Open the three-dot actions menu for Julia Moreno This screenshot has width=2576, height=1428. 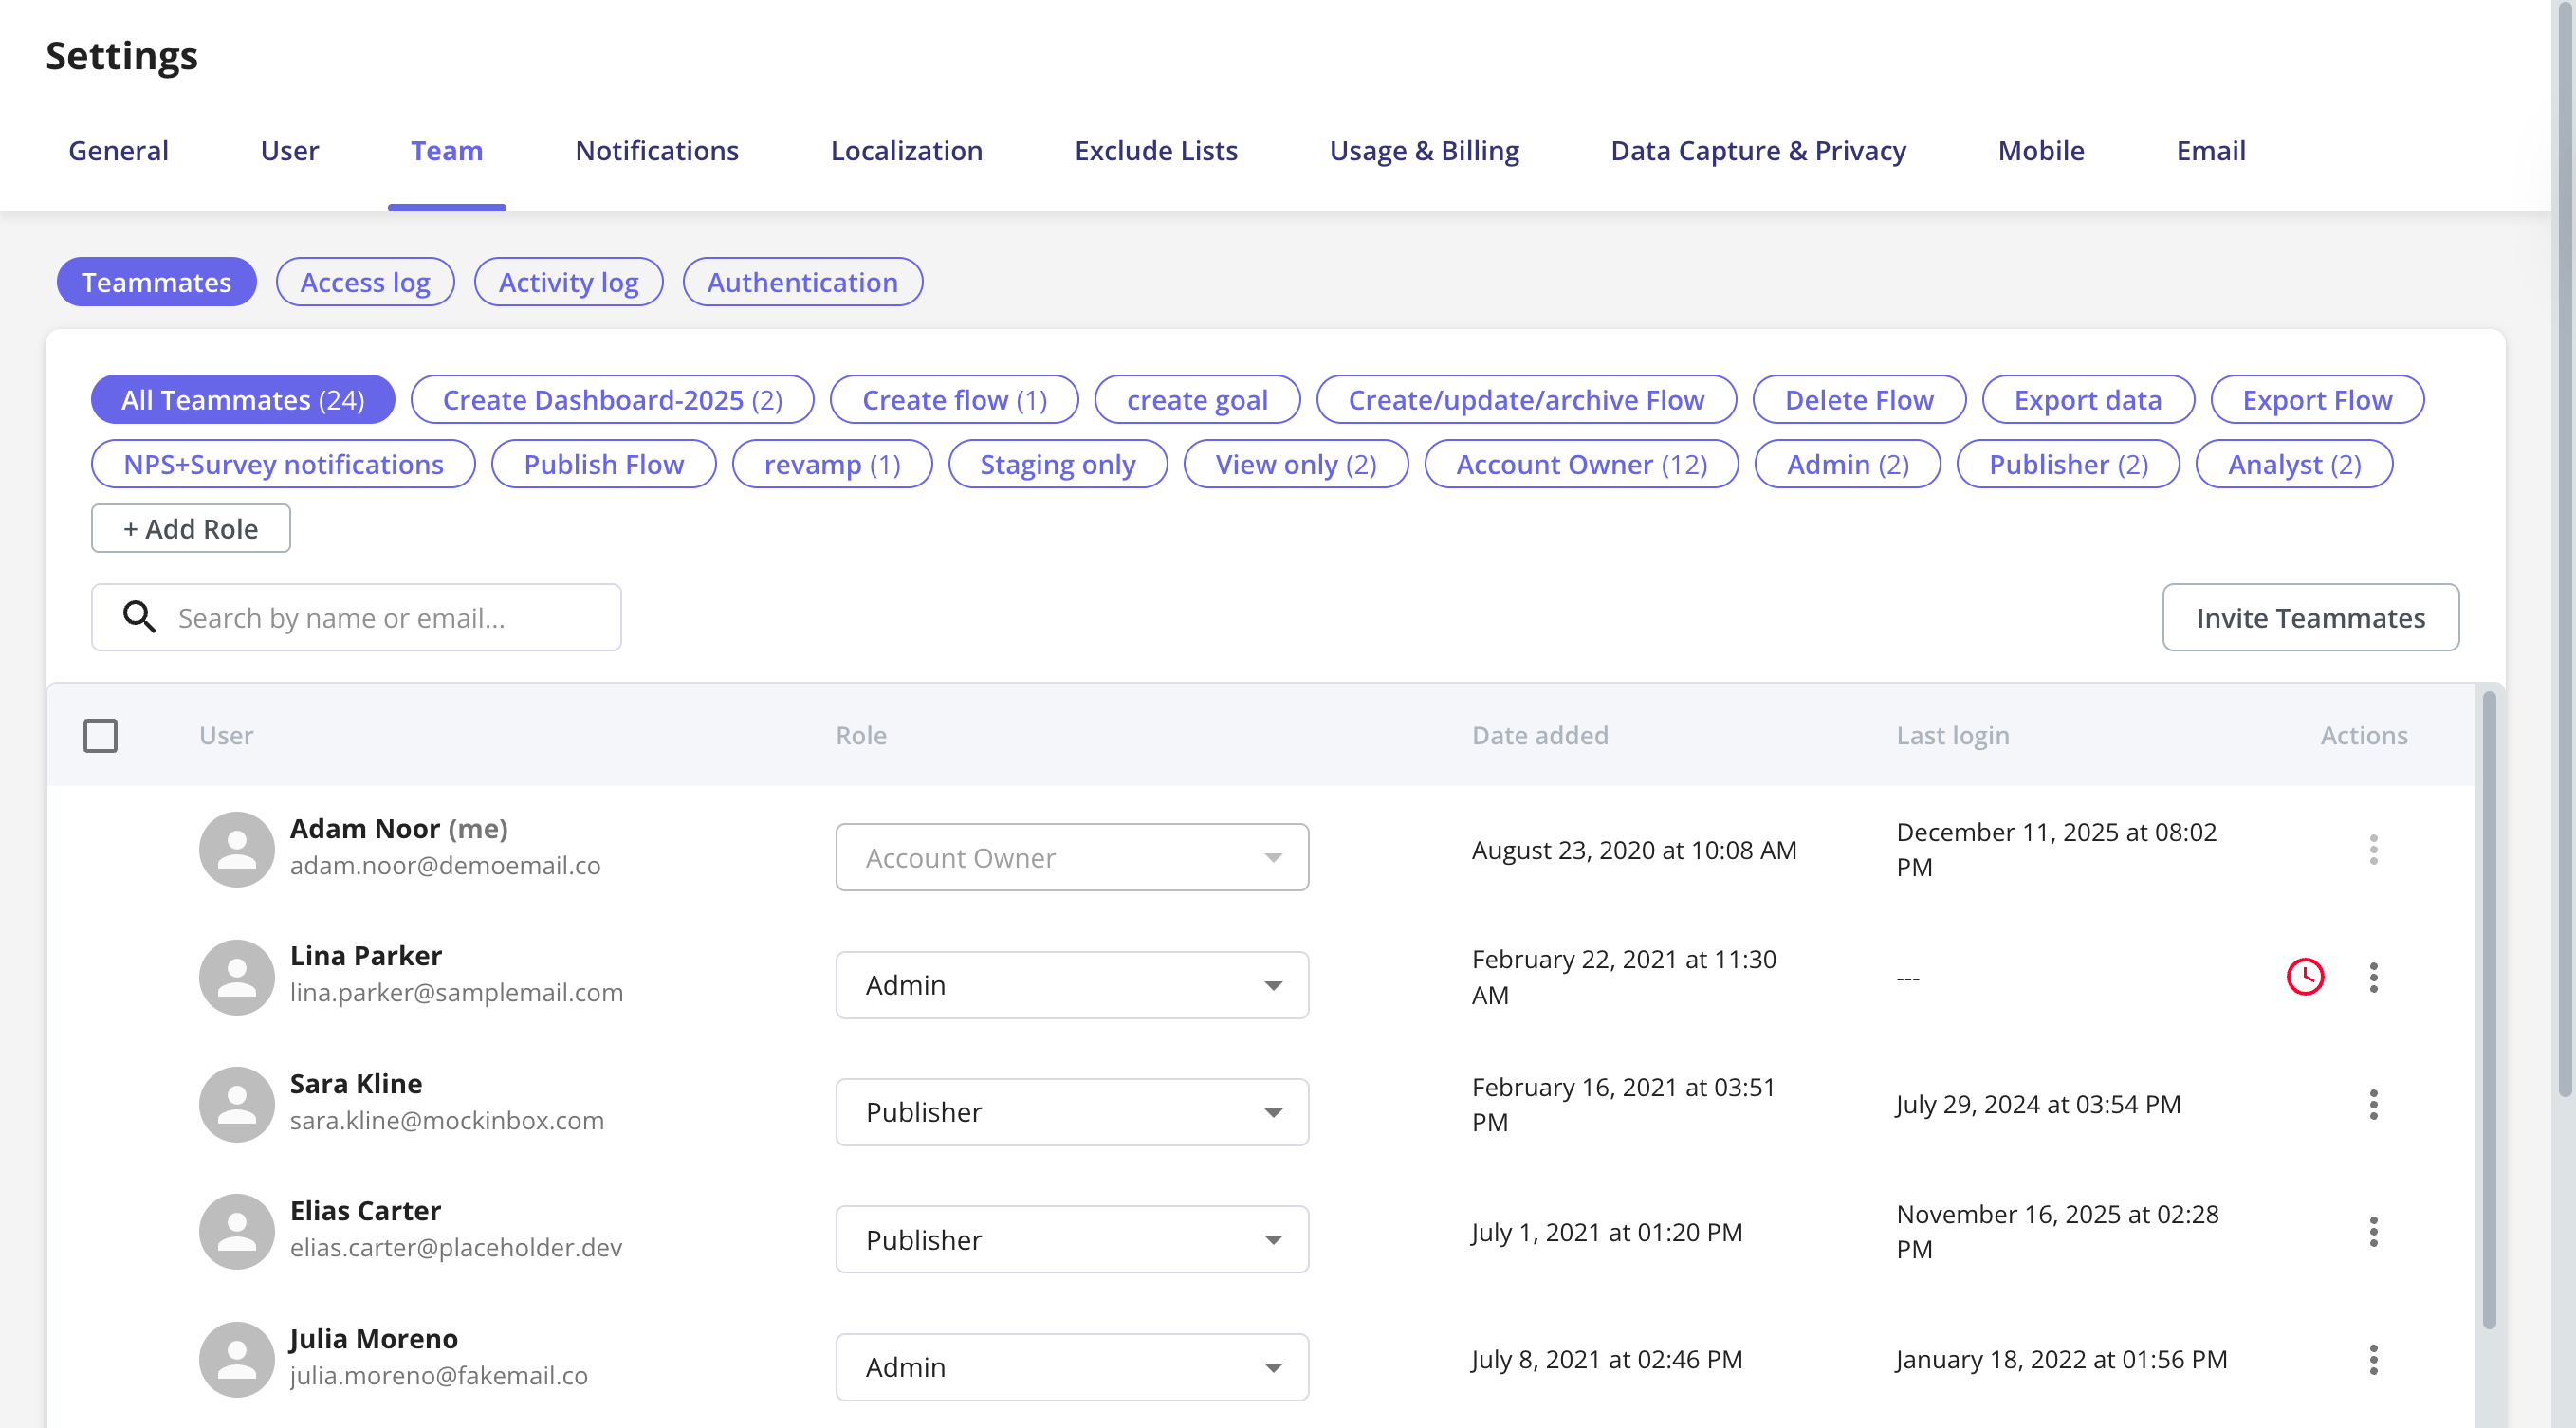tap(2373, 1359)
